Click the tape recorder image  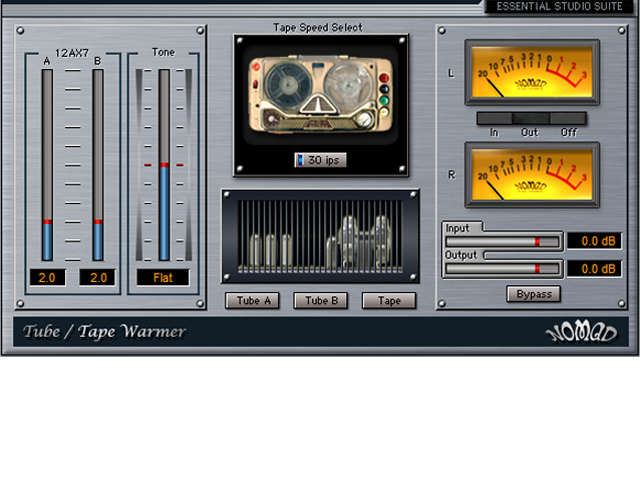click(321, 95)
